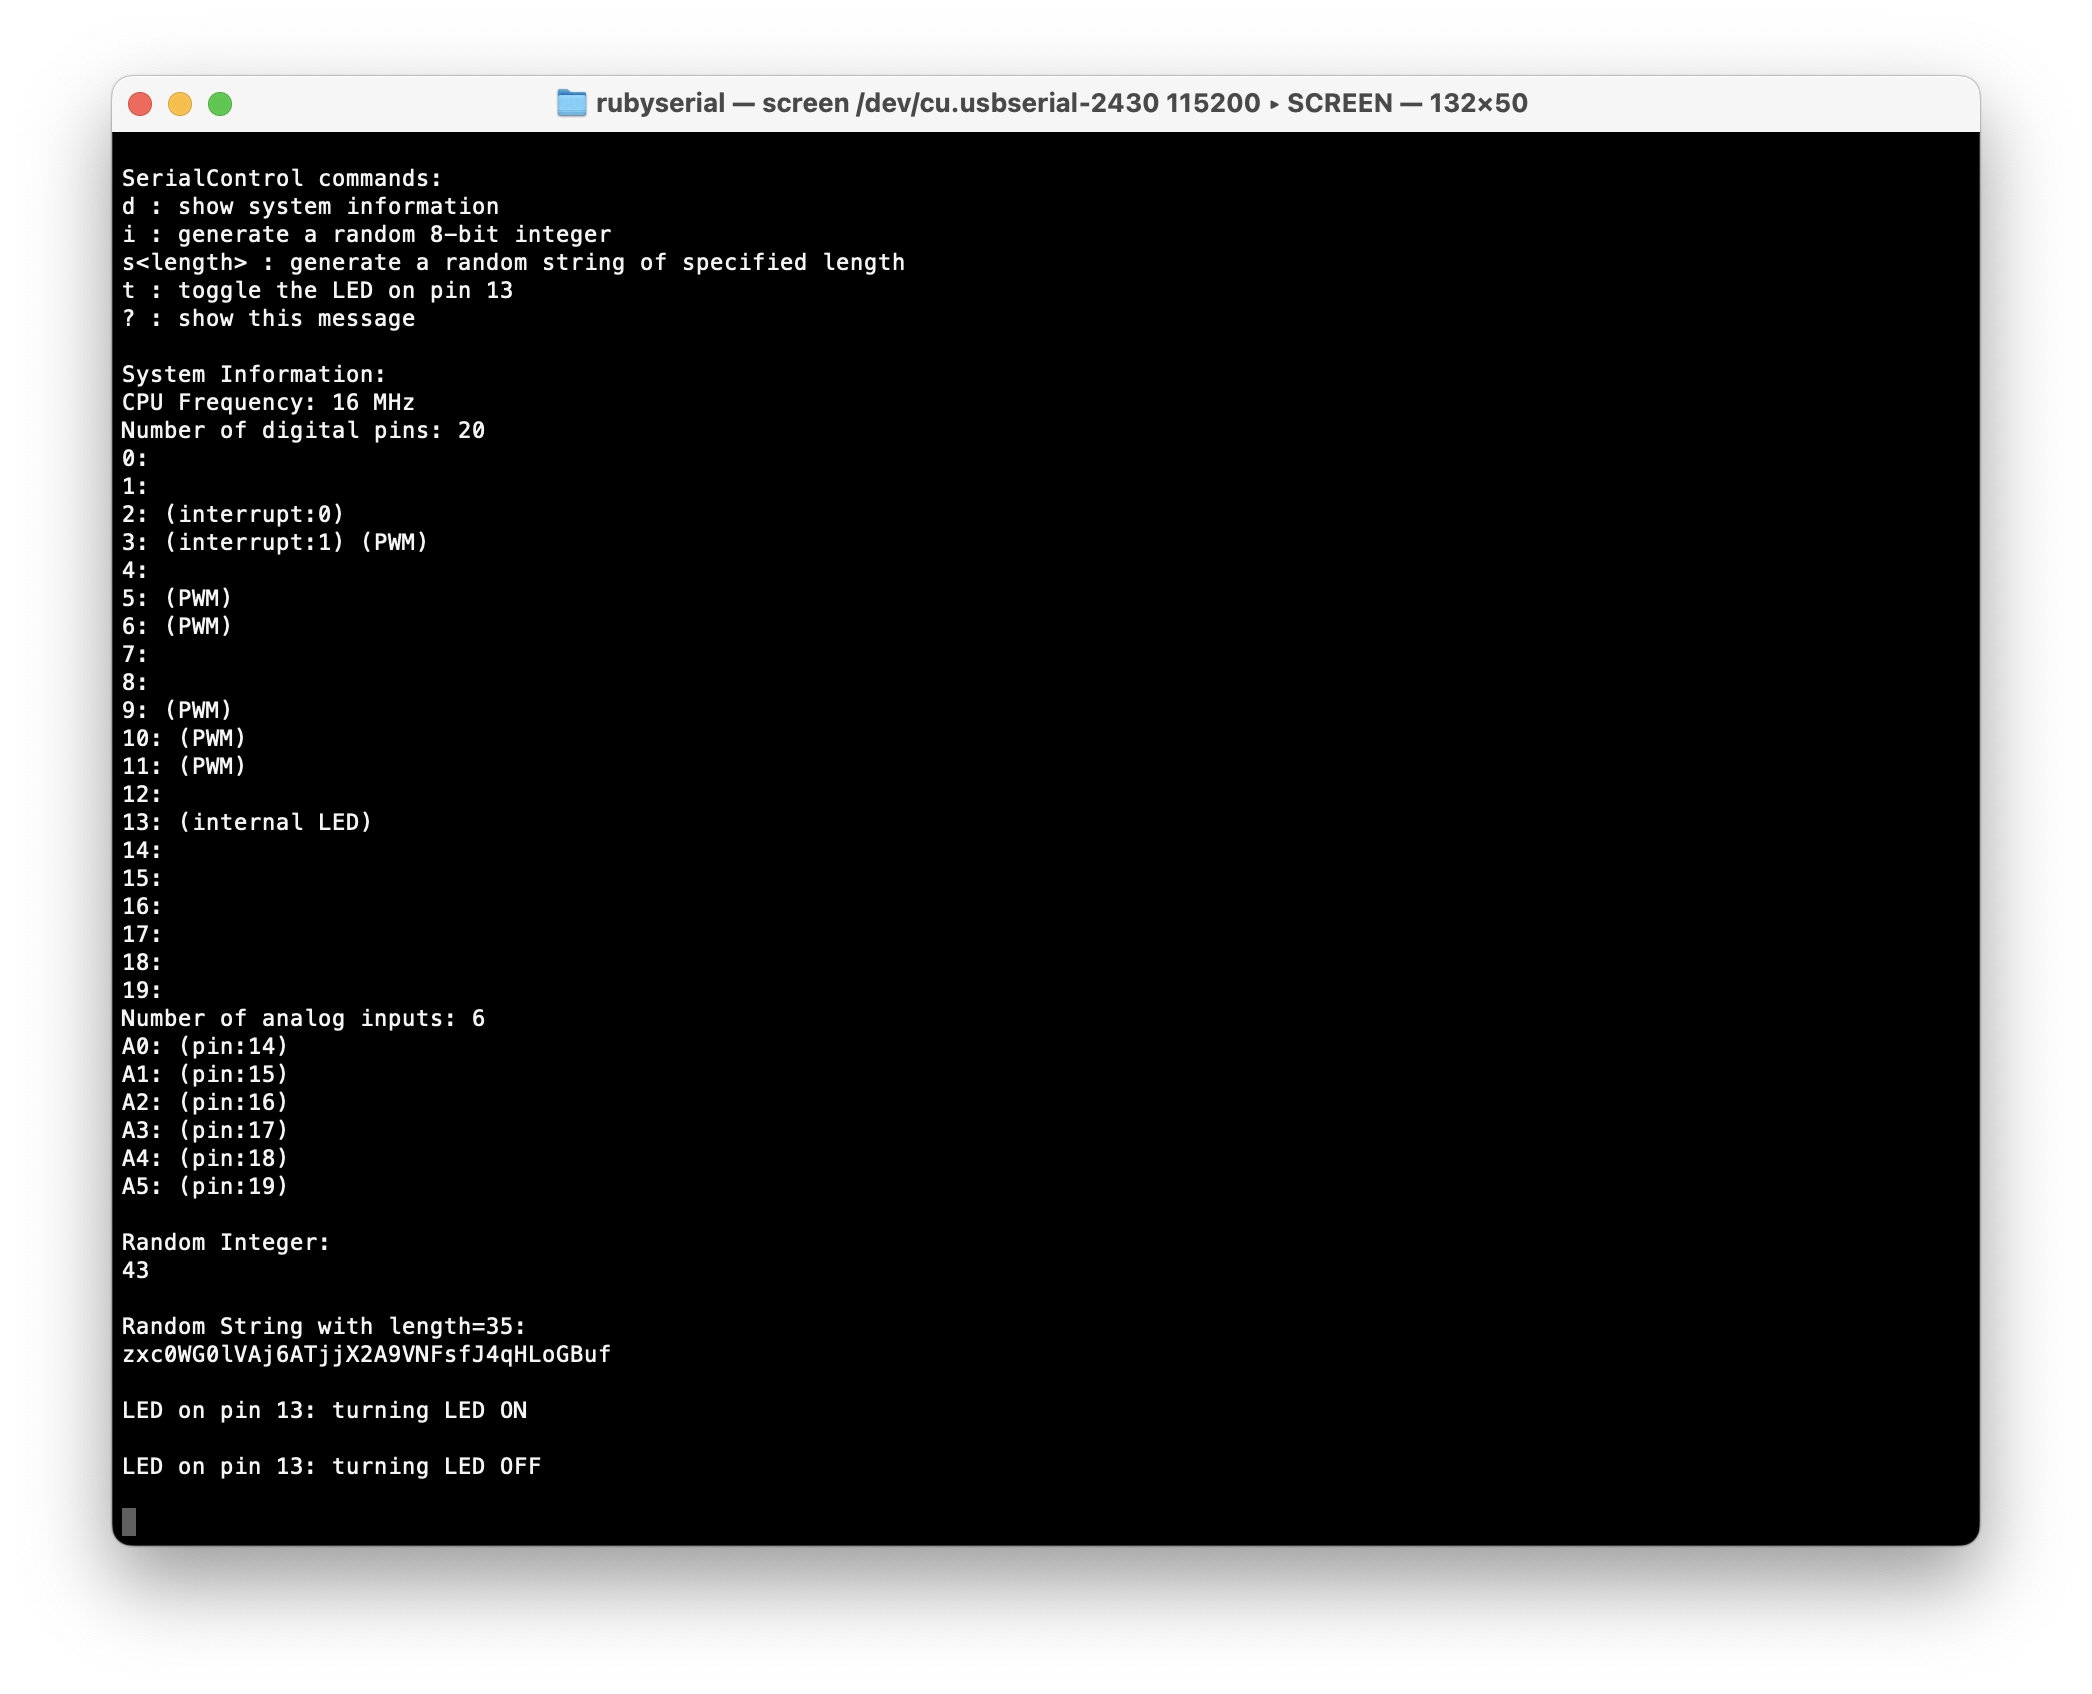
Task: Click the red close window control
Action: pyautogui.click(x=140, y=103)
